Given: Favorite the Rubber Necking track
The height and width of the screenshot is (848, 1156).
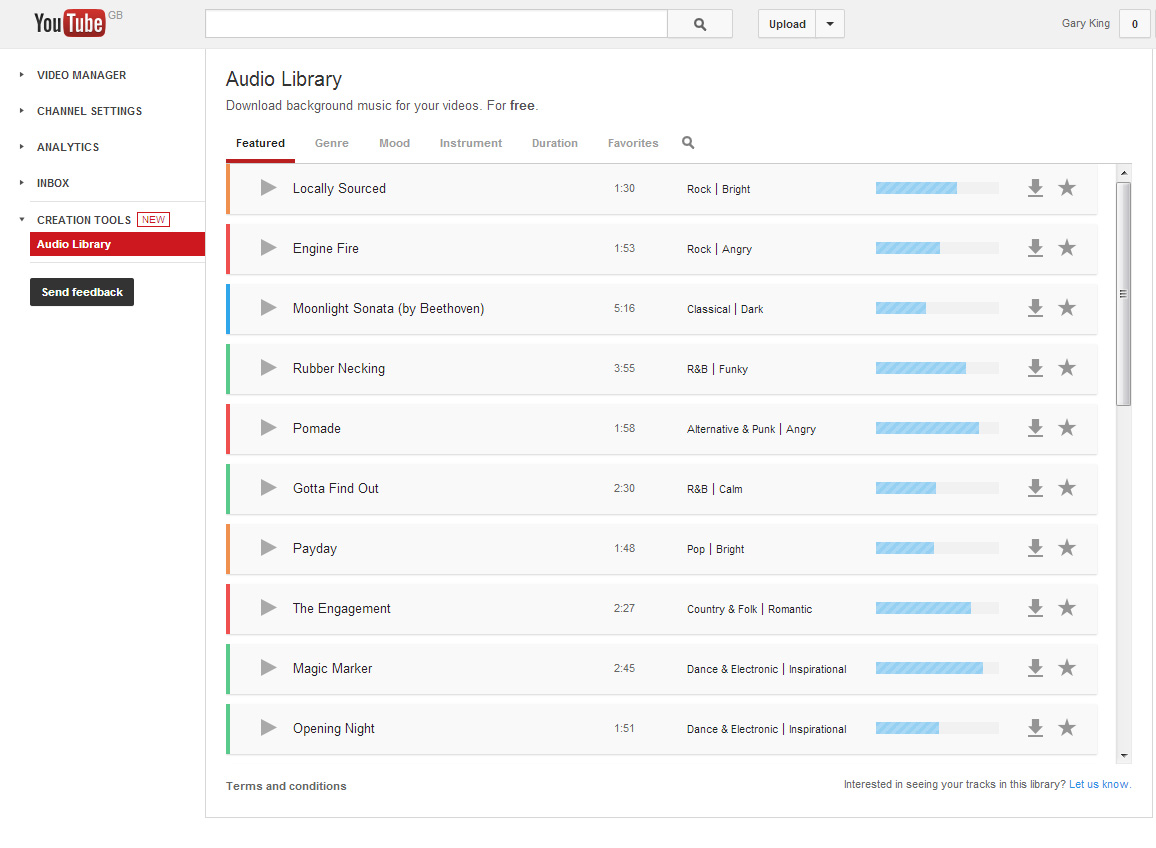Looking at the screenshot, I should point(1067,368).
